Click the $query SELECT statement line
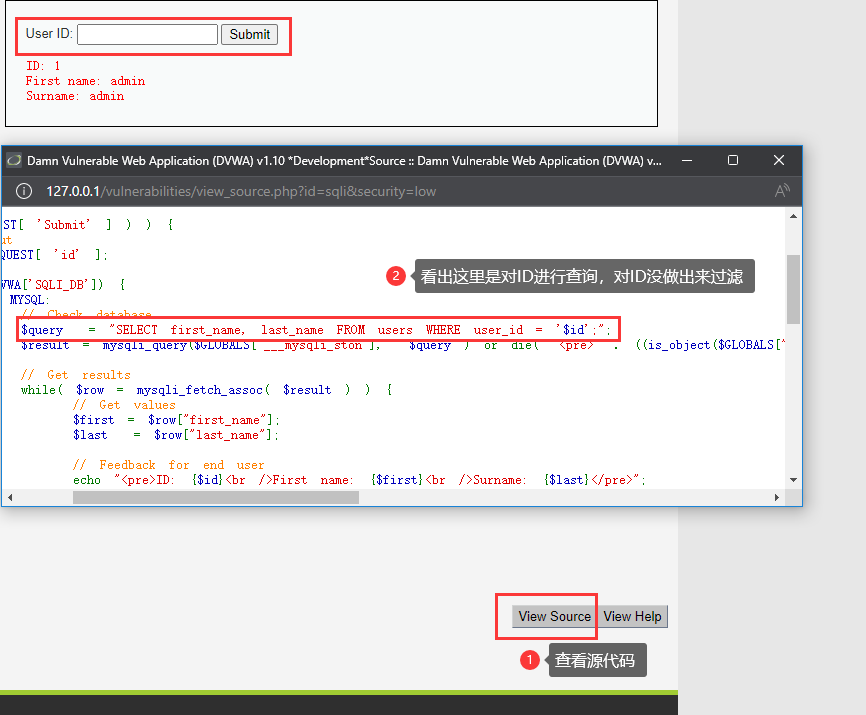Screen dimensions: 866x715 316,330
